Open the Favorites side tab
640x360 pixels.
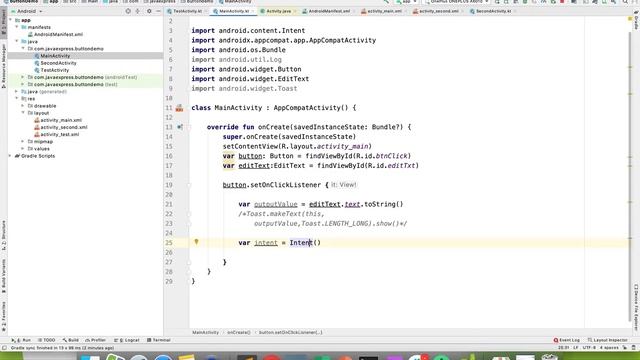(x=3, y=316)
